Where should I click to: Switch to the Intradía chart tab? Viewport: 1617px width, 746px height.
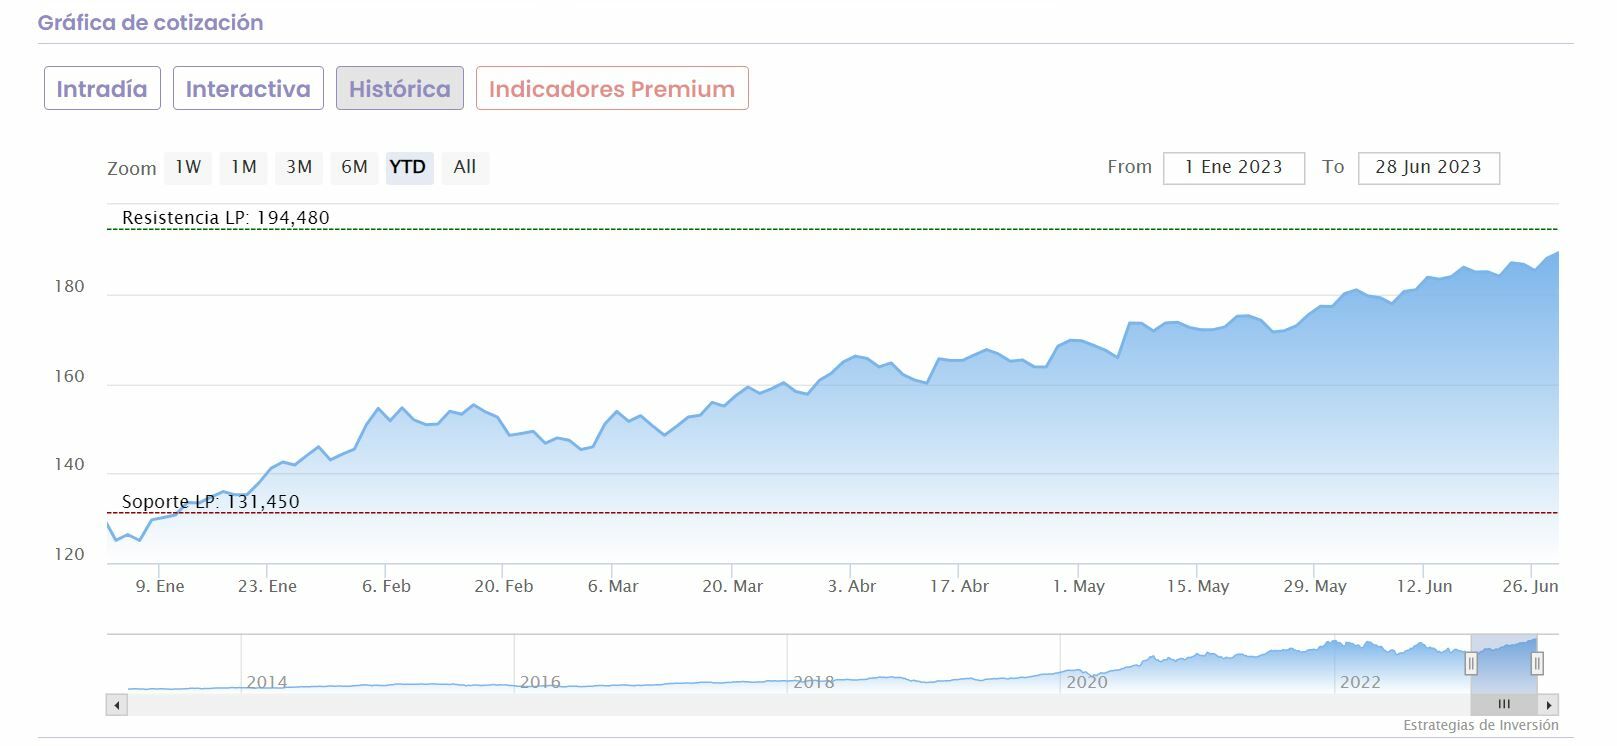pyautogui.click(x=102, y=89)
